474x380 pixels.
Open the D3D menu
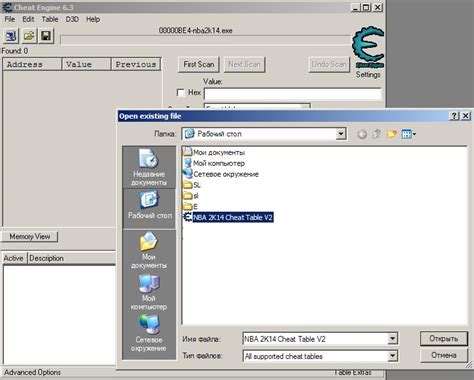[72, 19]
